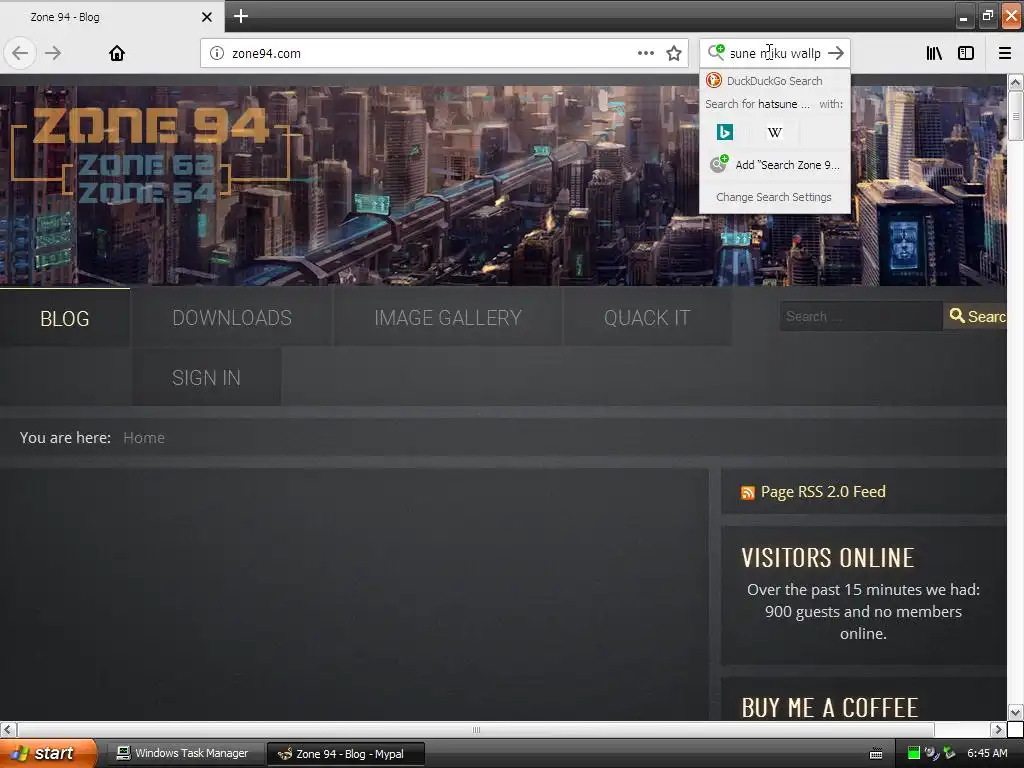This screenshot has height=768, width=1024.
Task: Click vertical scrollbar down arrow
Action: pyautogui.click(x=1015, y=712)
